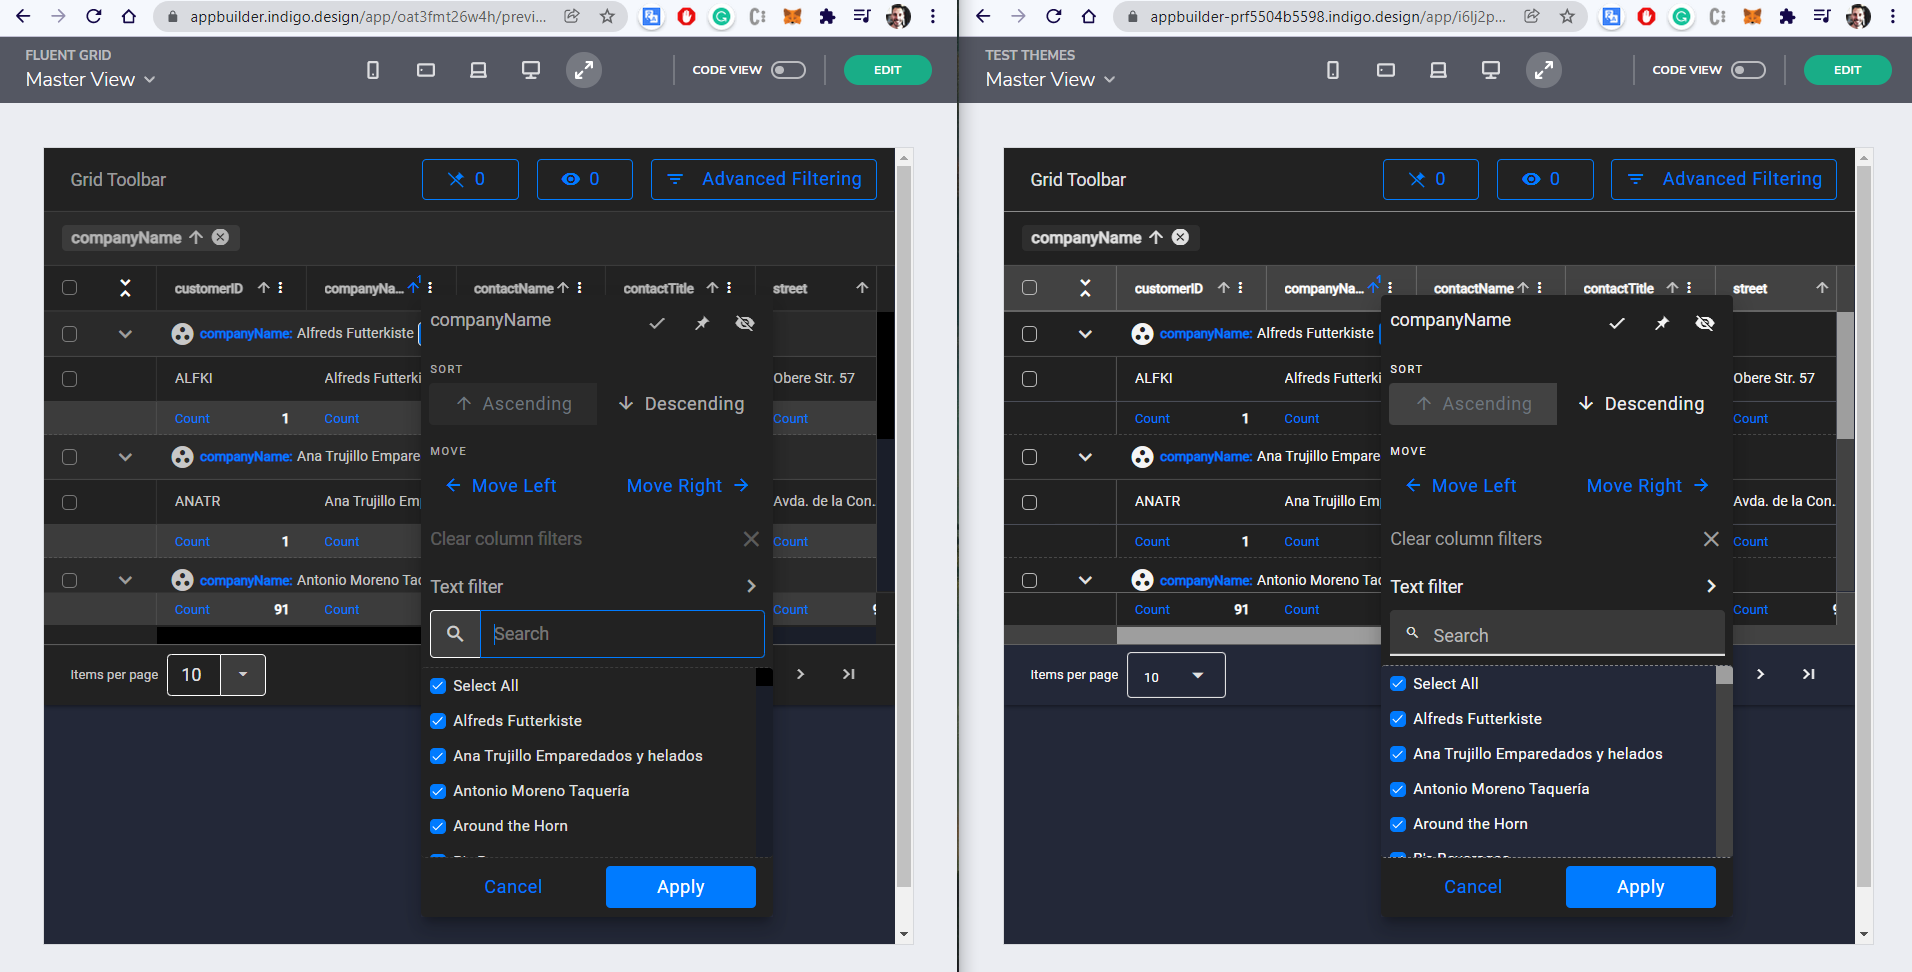Open the Items per page dropdown

[242, 675]
